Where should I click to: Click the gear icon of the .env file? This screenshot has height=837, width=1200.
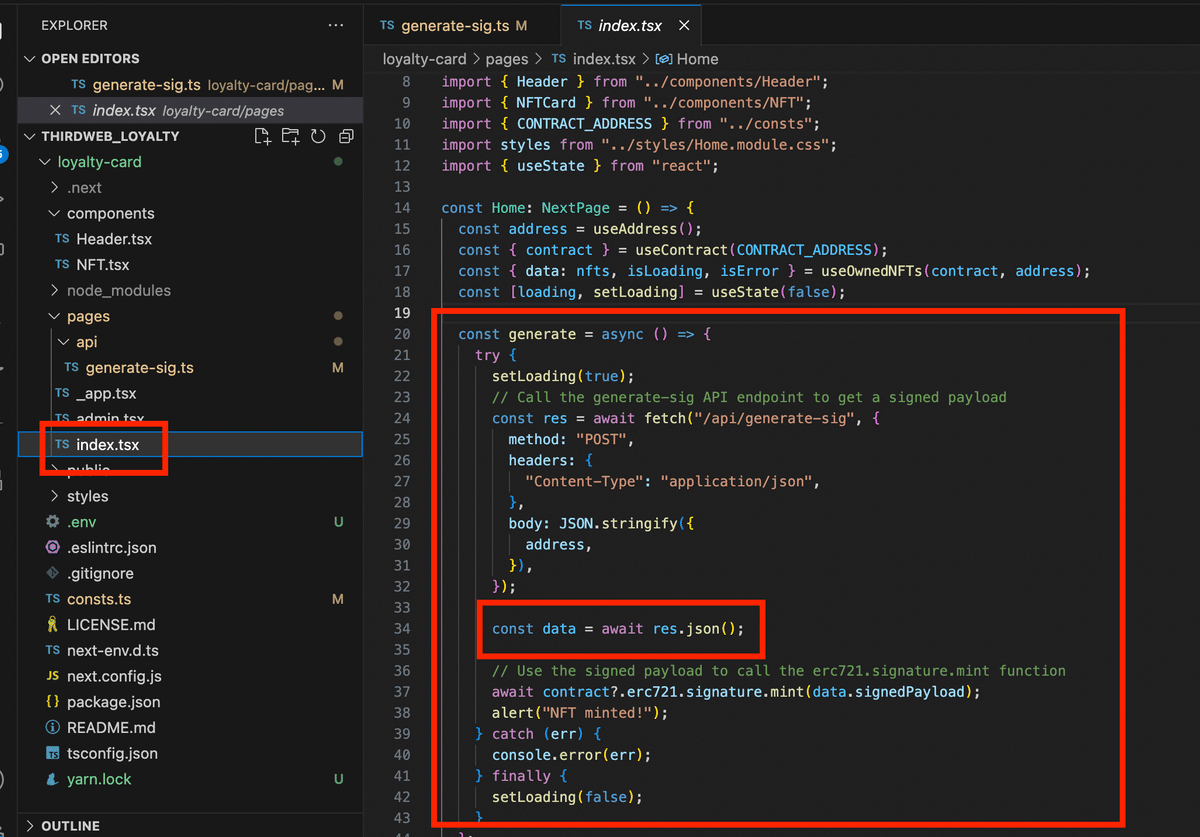[x=53, y=522]
